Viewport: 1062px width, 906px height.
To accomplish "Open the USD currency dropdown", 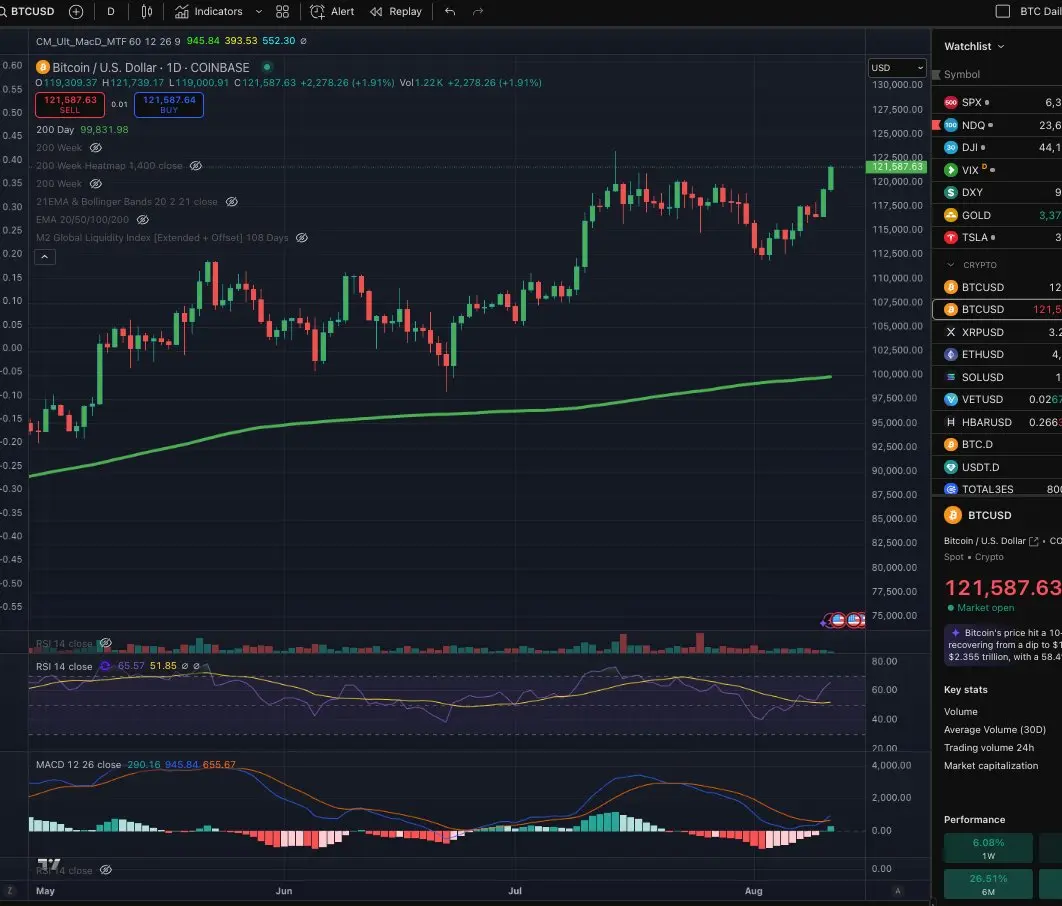I will (897, 68).
